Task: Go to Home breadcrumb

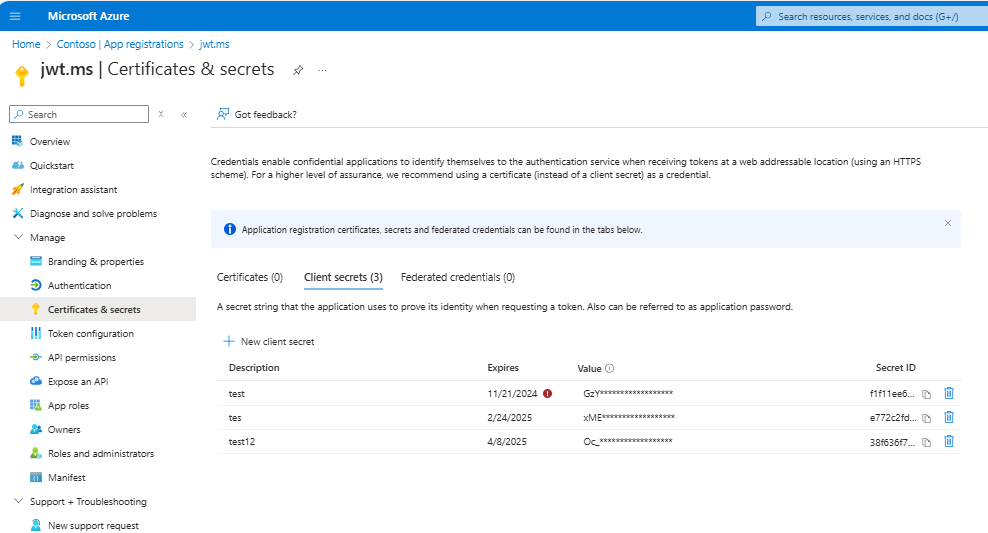Action: (x=26, y=44)
